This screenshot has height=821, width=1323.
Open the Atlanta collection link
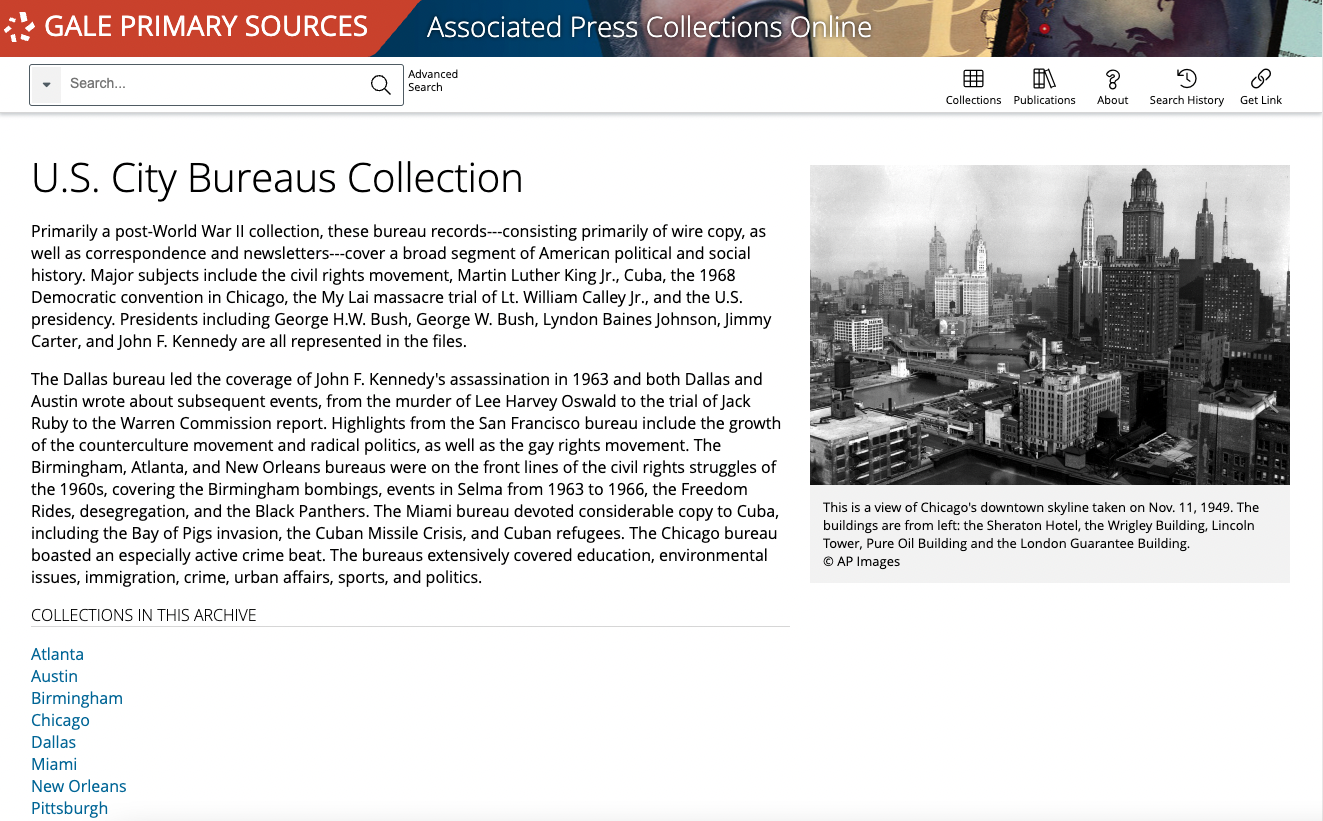57,654
